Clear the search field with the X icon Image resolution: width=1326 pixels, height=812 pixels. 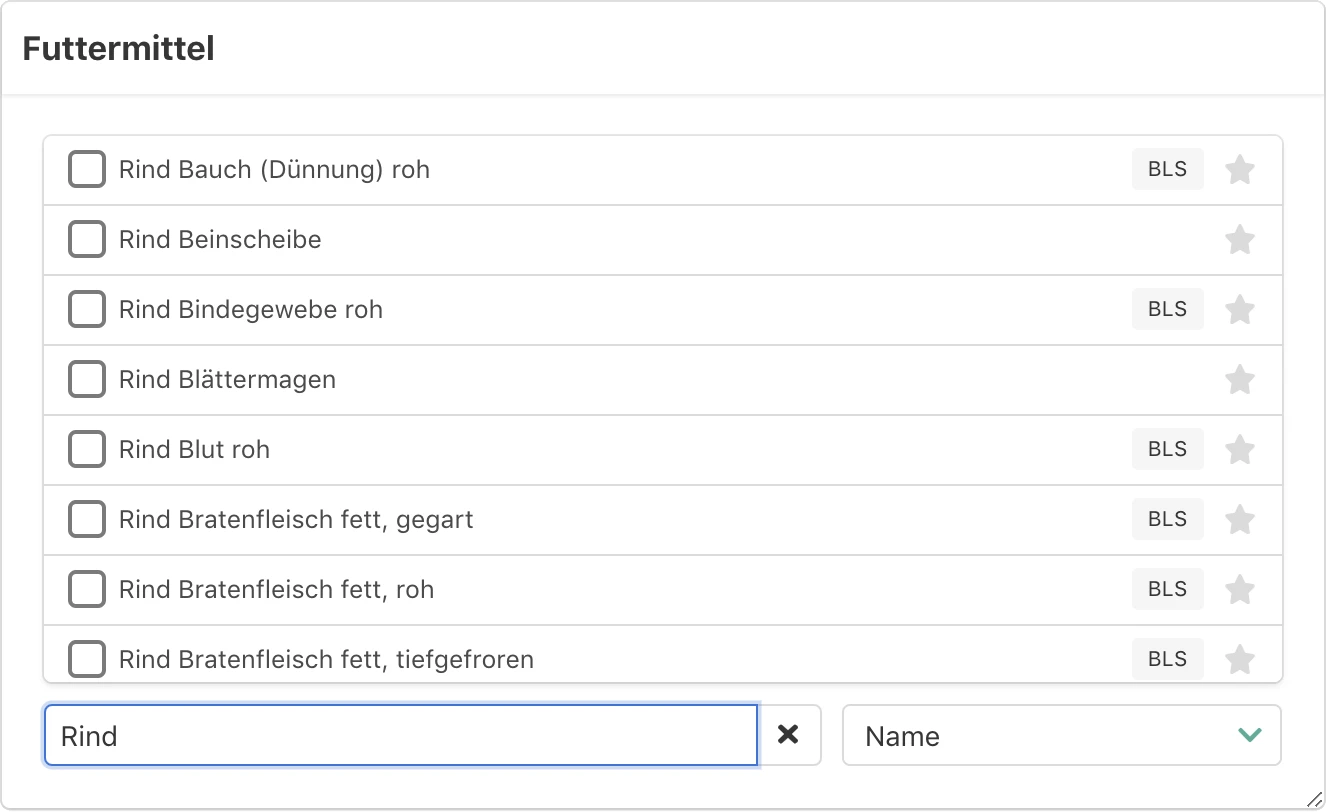[789, 735]
